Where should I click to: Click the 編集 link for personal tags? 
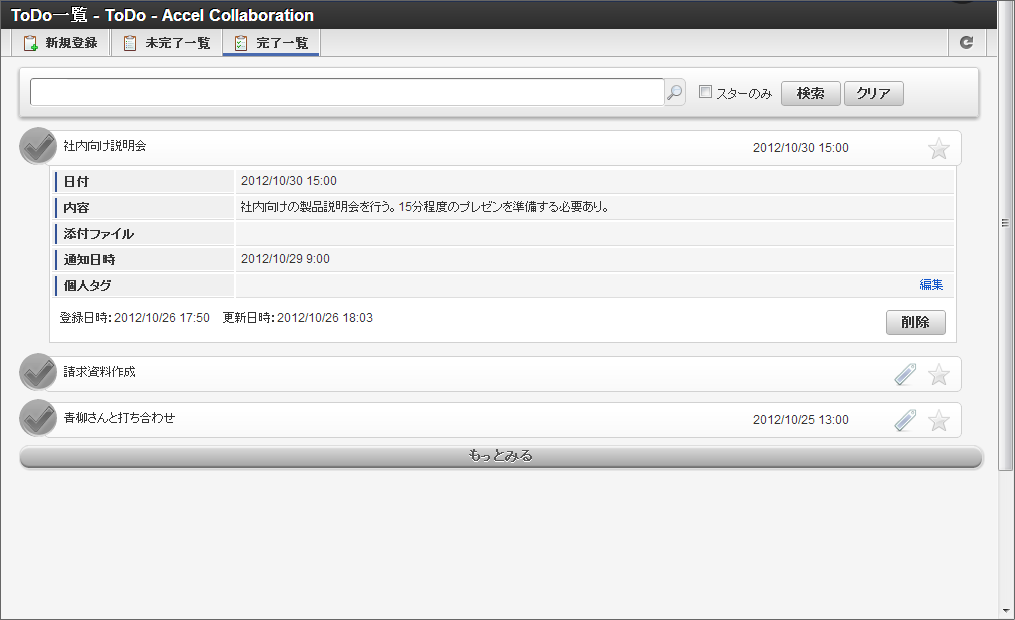pyautogui.click(x=931, y=285)
